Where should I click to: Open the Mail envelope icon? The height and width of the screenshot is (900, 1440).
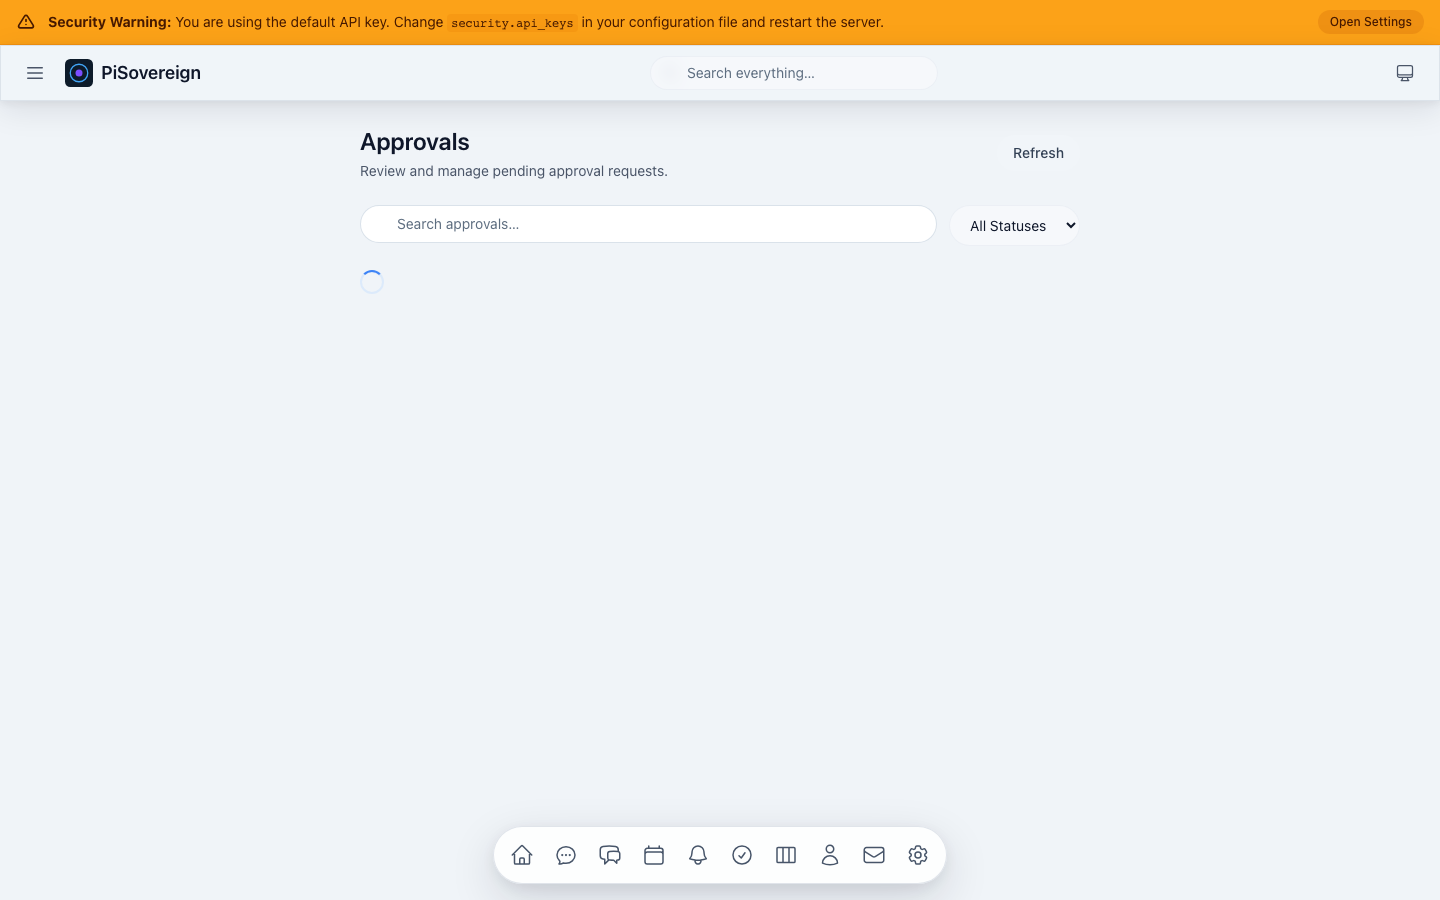[874, 855]
